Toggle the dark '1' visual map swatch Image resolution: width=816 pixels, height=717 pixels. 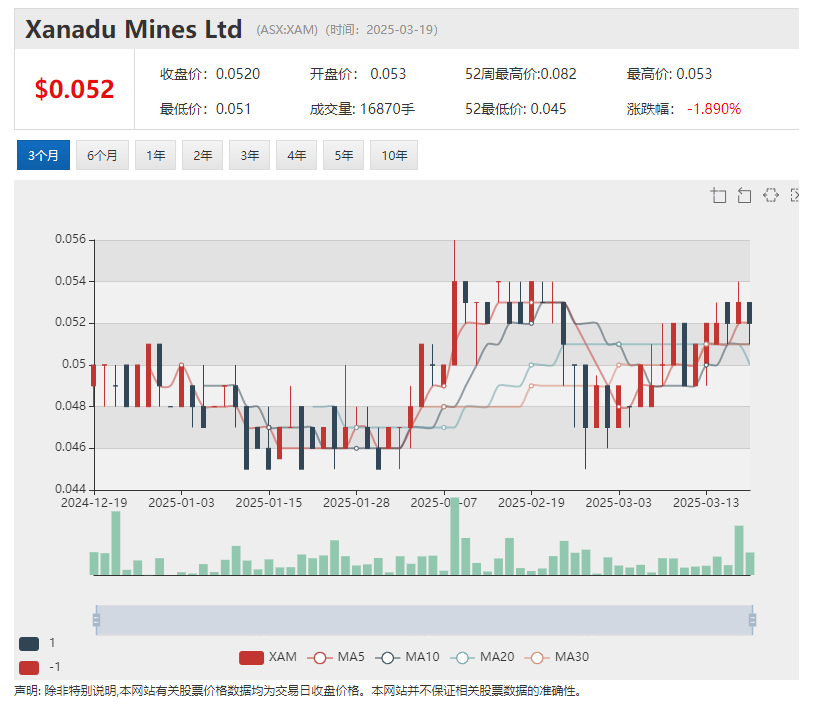coord(29,644)
